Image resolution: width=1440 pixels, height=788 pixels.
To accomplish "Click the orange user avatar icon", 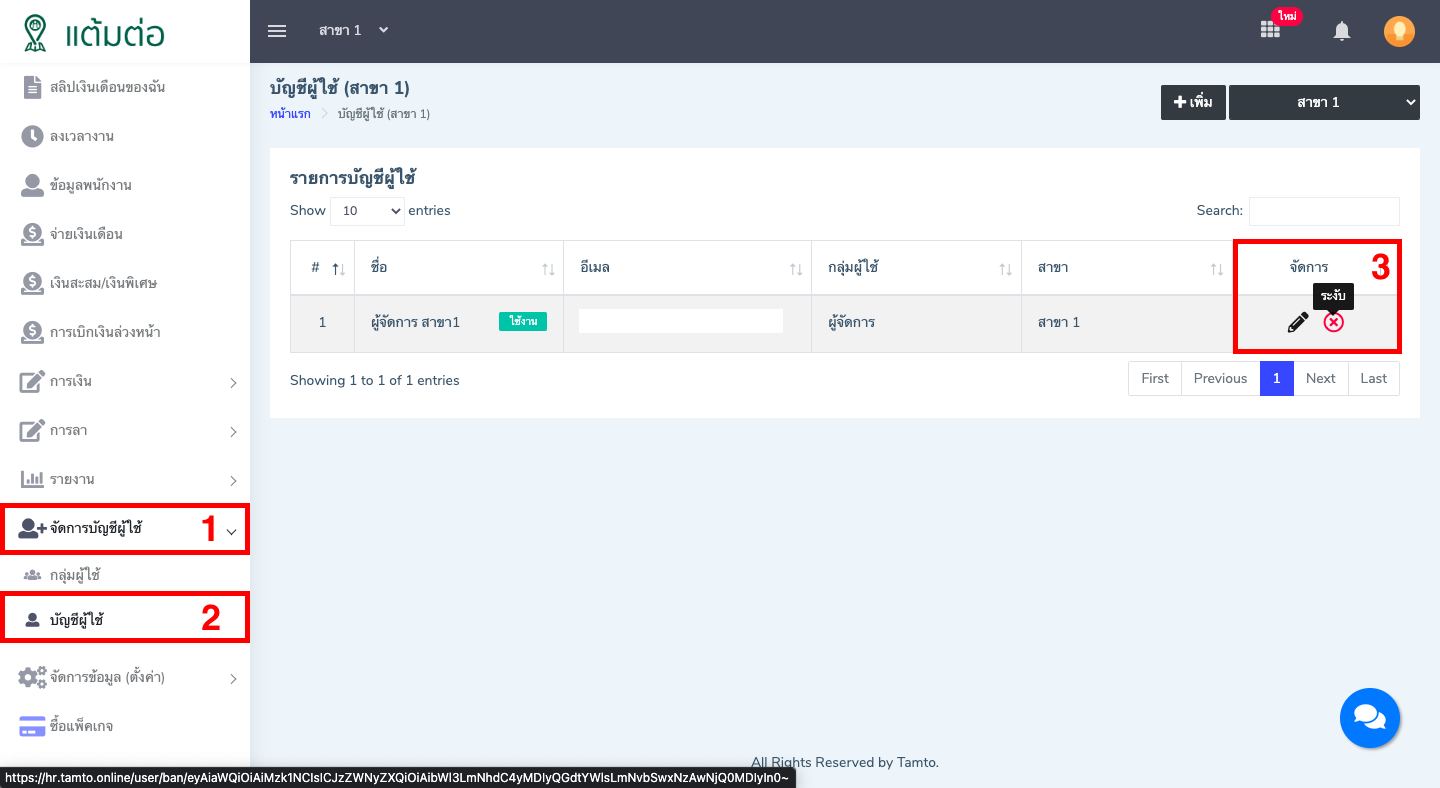I will pyautogui.click(x=1399, y=31).
